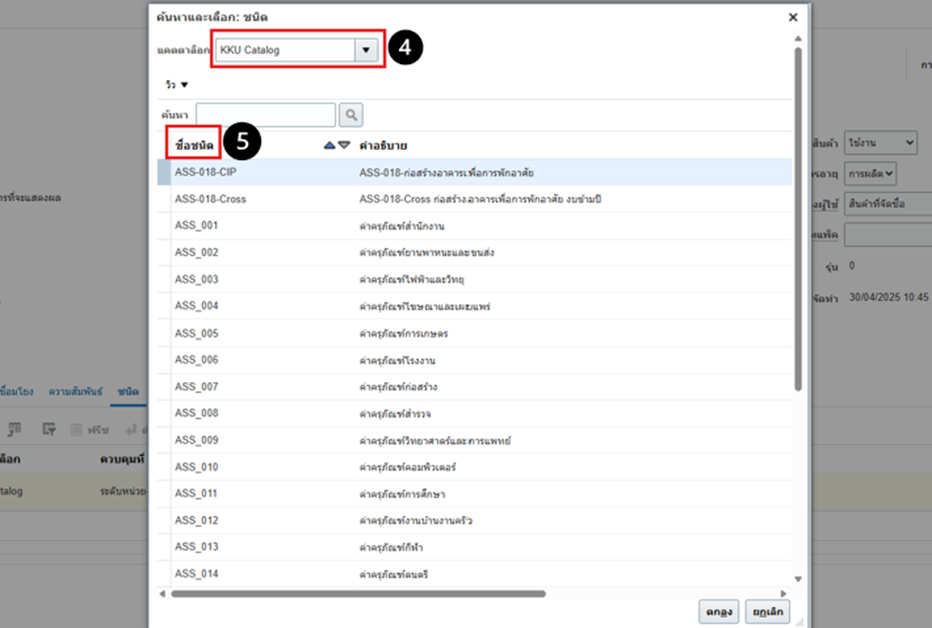
Task: Expand the วิว view menu
Action: (x=177, y=85)
